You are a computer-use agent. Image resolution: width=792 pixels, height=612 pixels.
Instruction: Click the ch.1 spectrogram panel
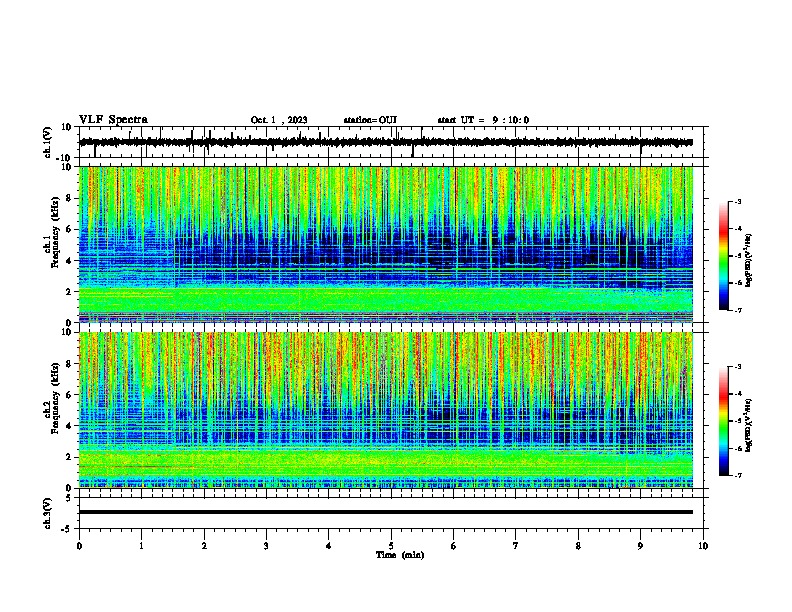[x=386, y=244]
